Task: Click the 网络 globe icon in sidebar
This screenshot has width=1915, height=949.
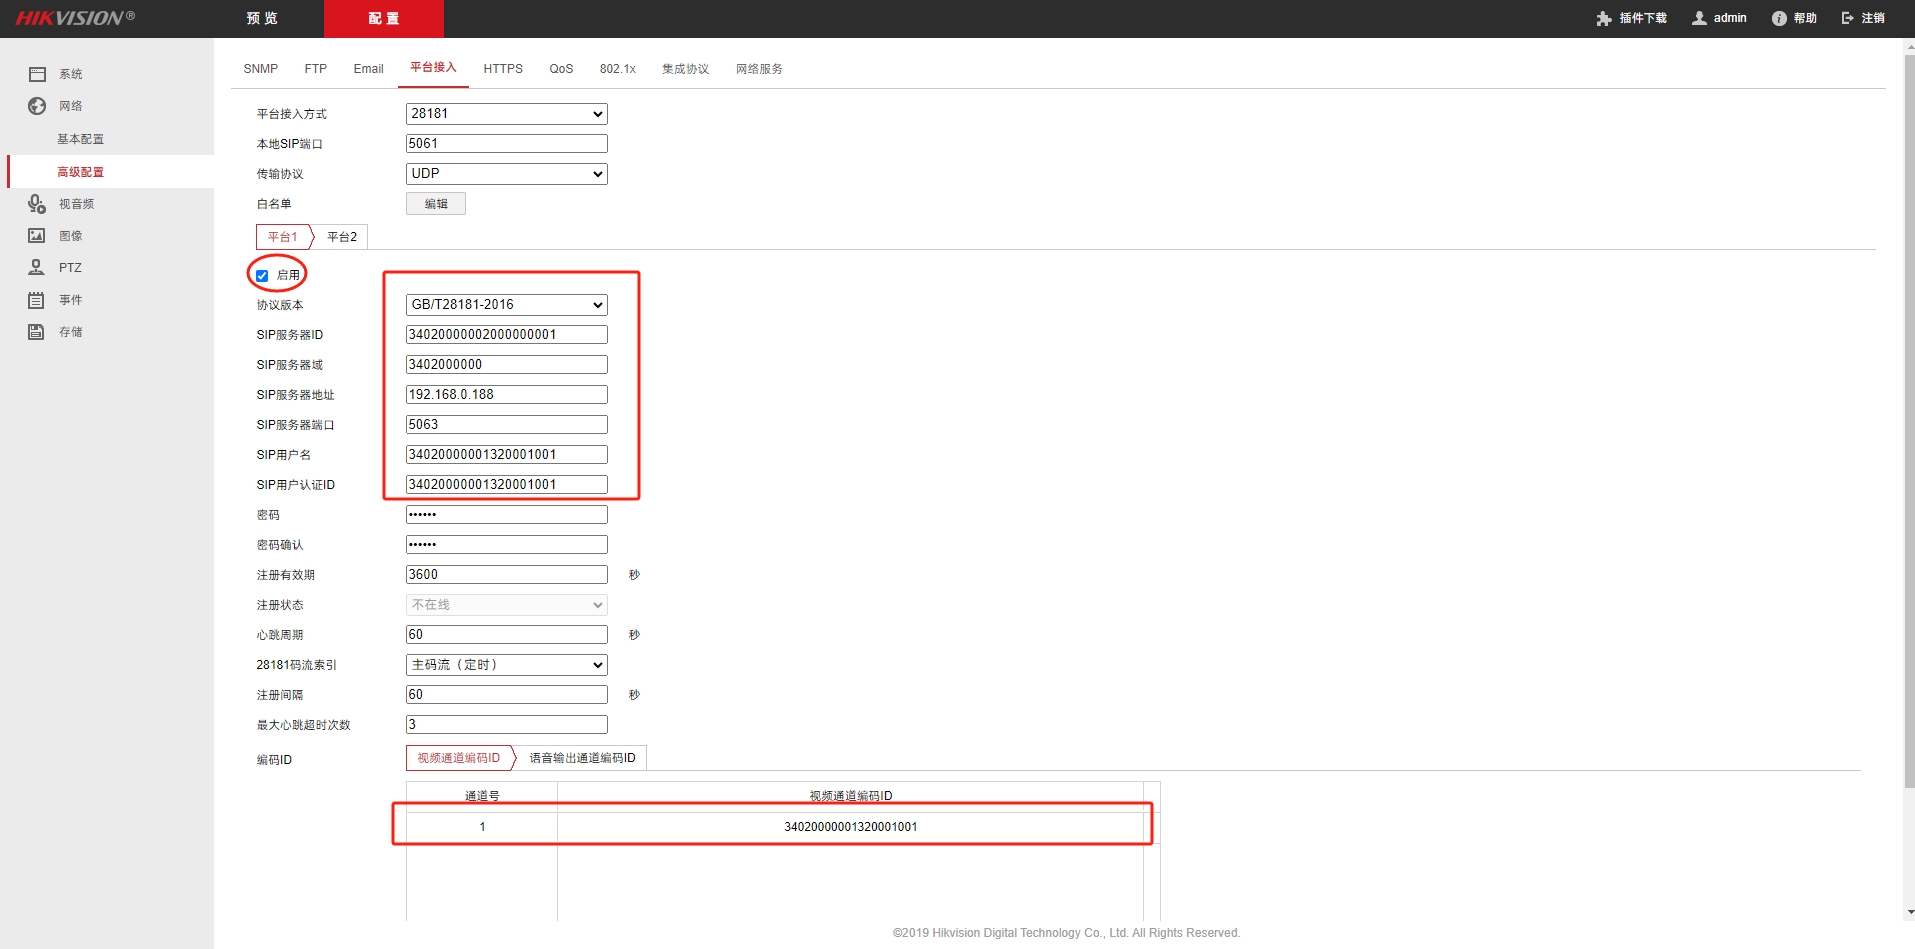Action: pos(37,106)
